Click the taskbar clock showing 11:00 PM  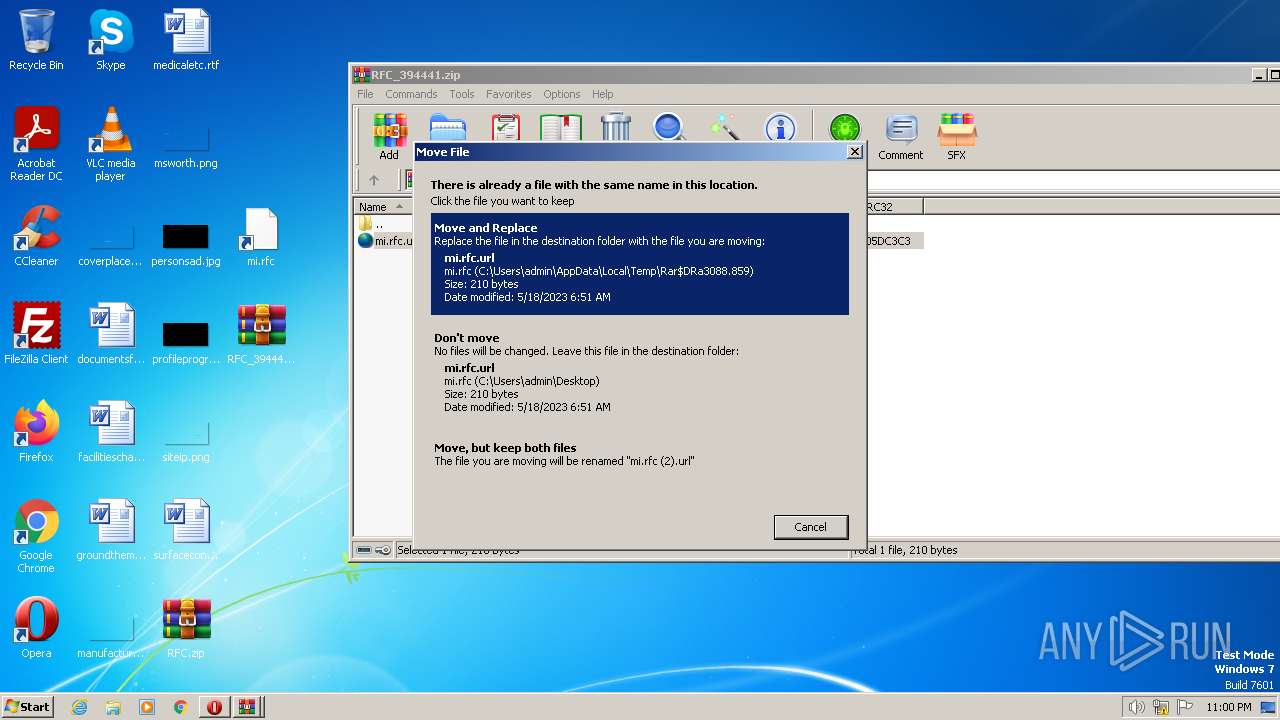1229,707
